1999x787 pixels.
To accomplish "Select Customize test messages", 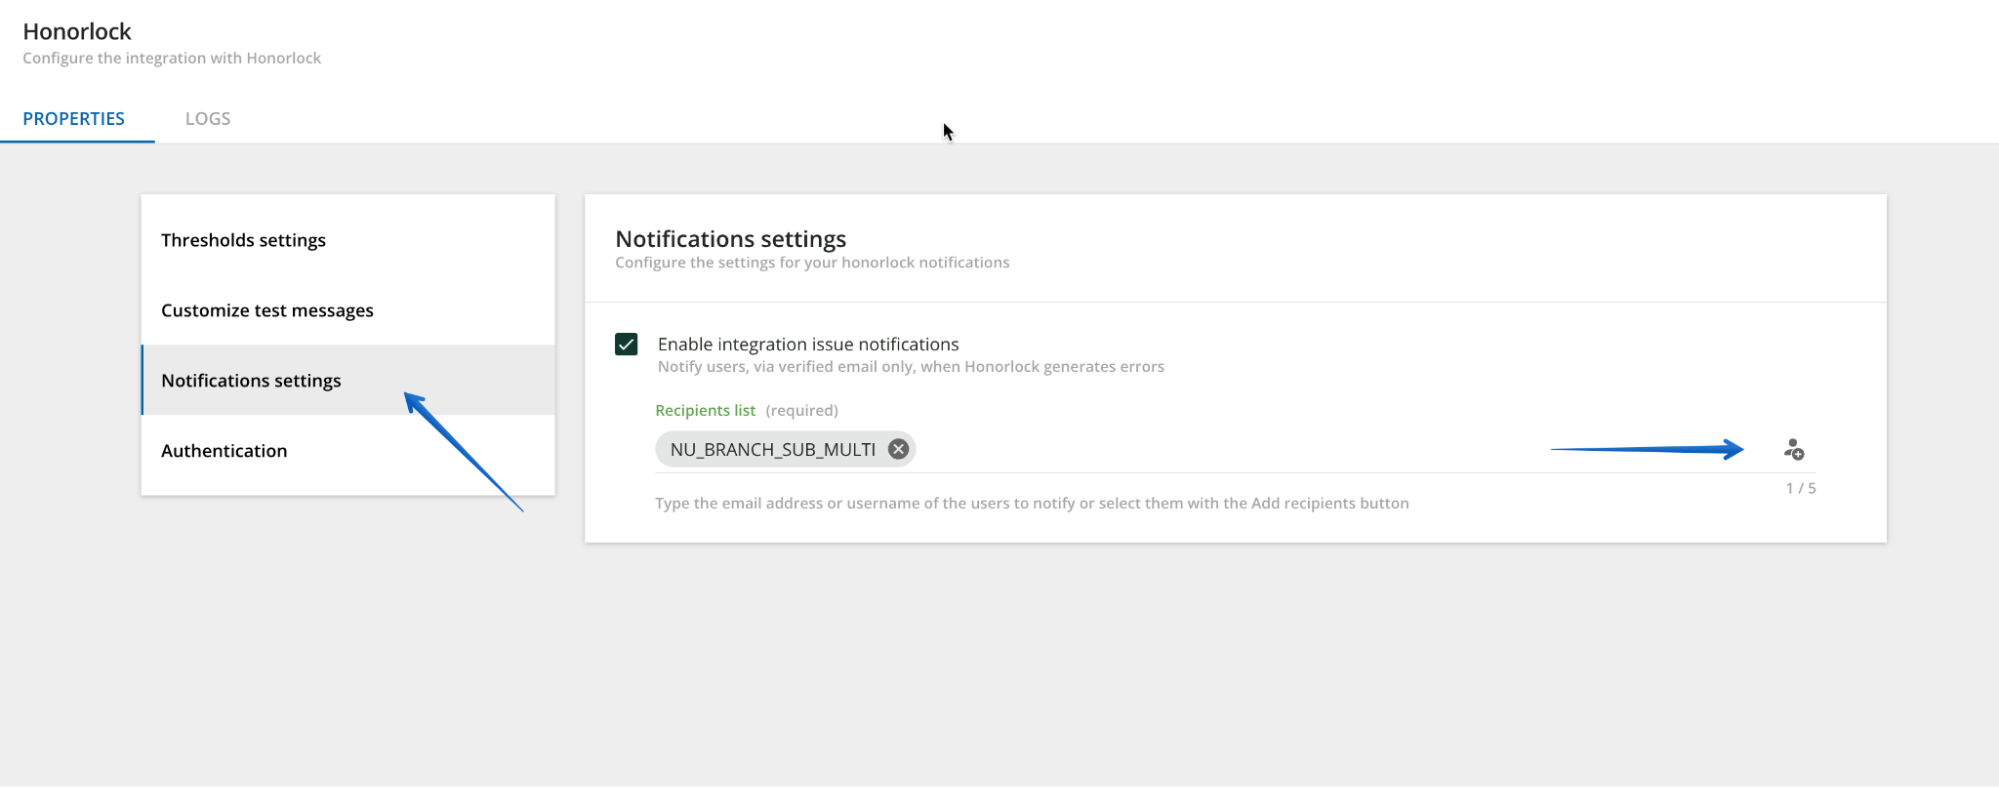I will point(348,310).
